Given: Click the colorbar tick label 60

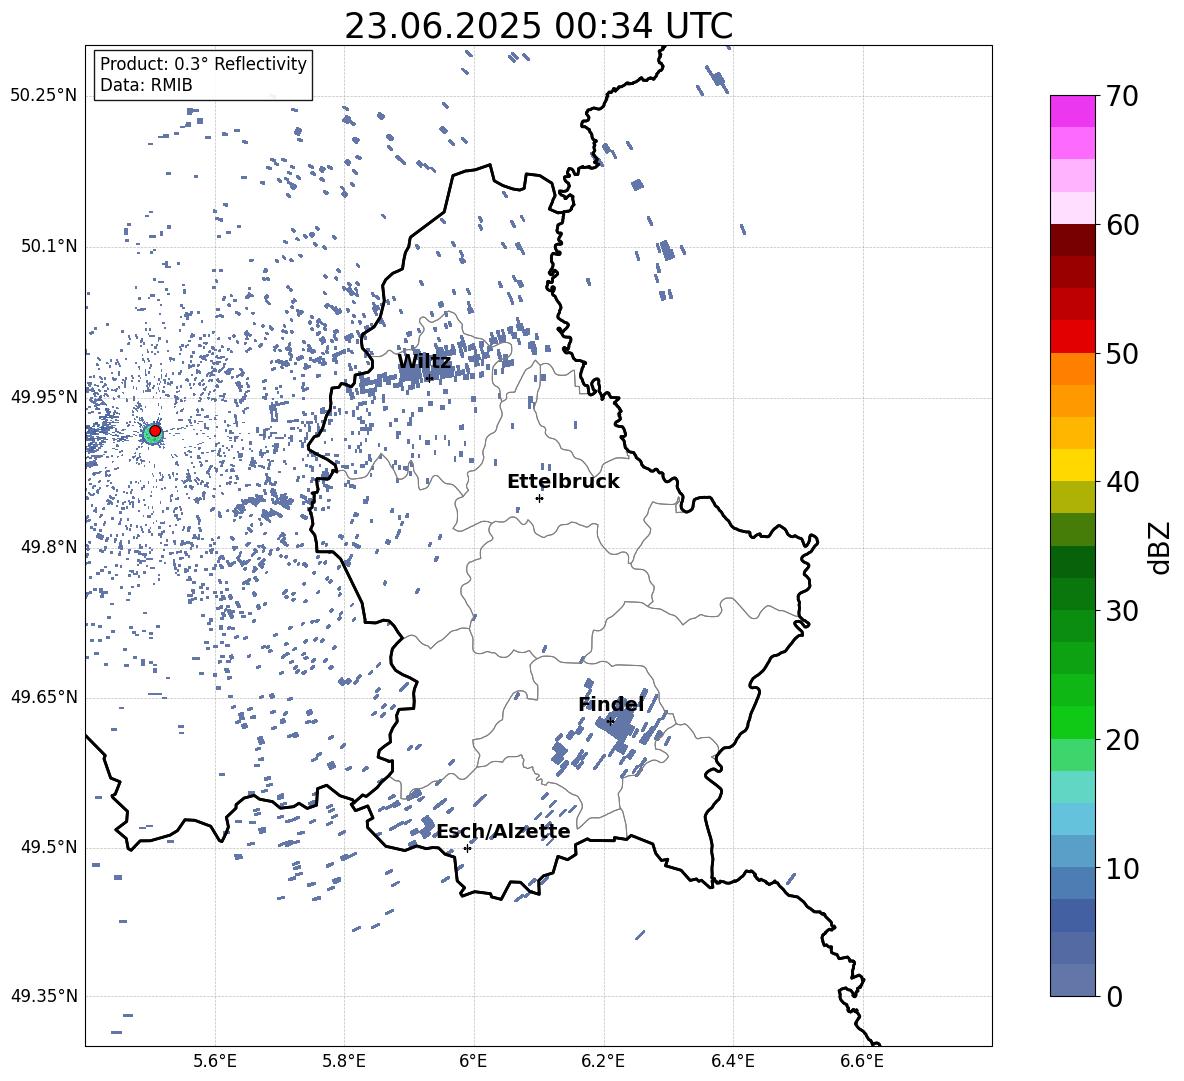Looking at the screenshot, I should point(1122,225).
